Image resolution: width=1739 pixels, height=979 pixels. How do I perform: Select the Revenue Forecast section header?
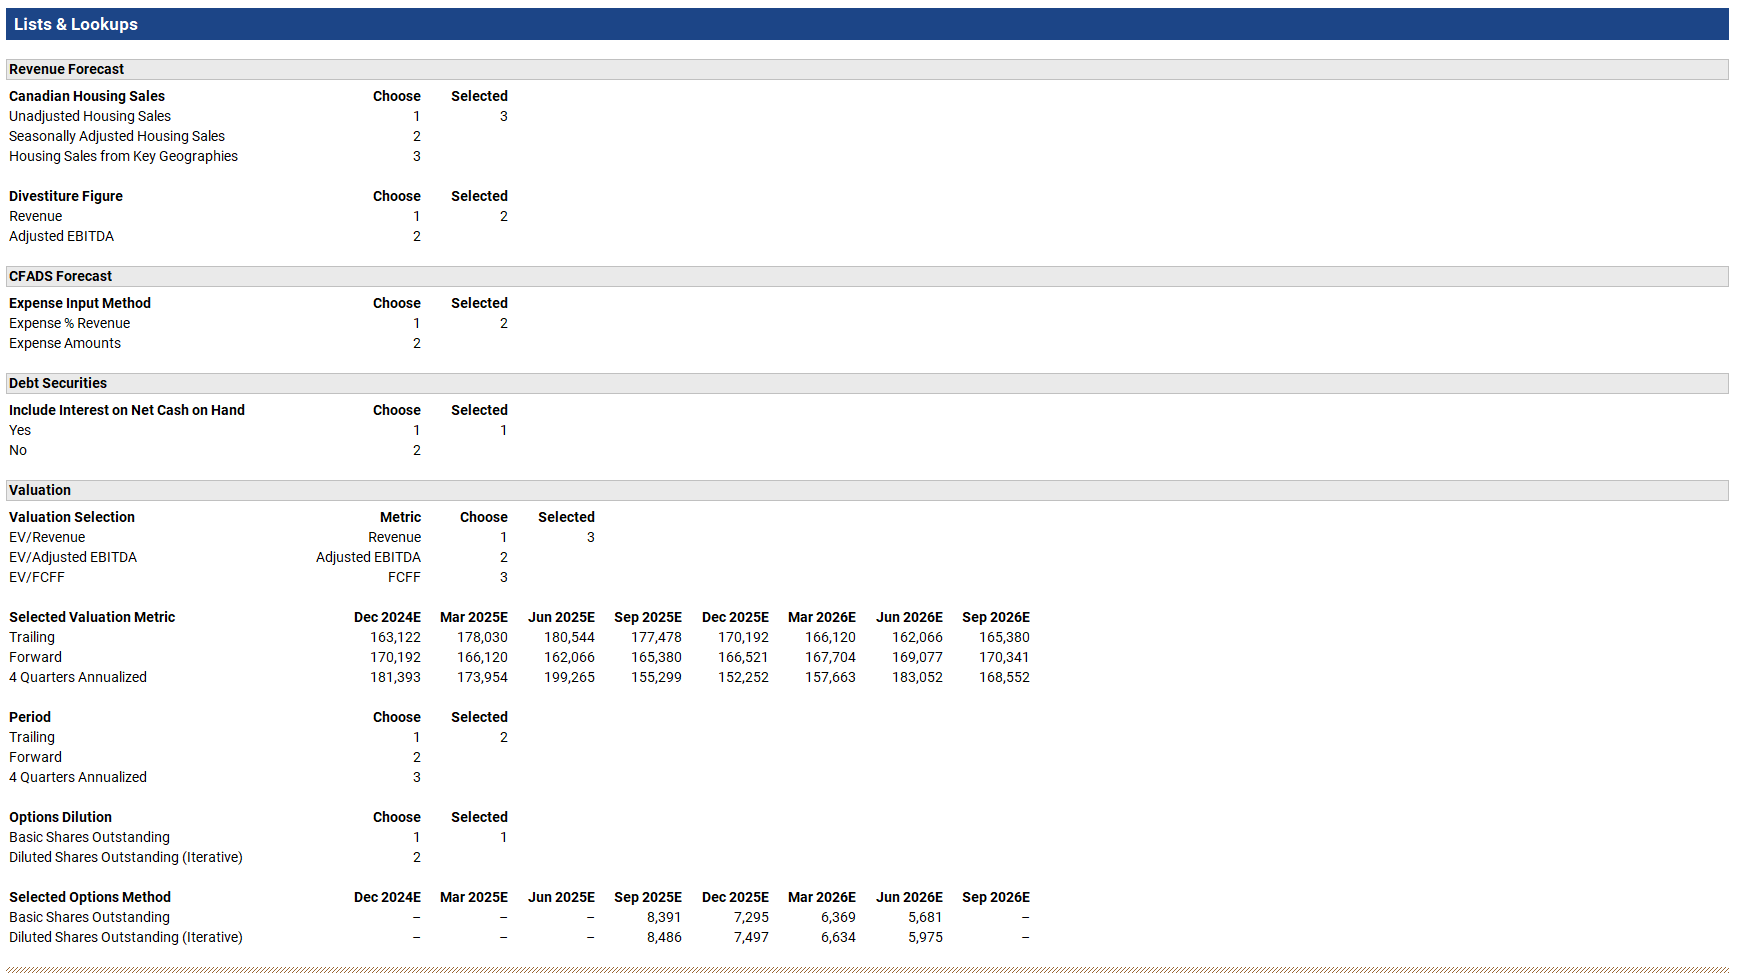coord(867,69)
